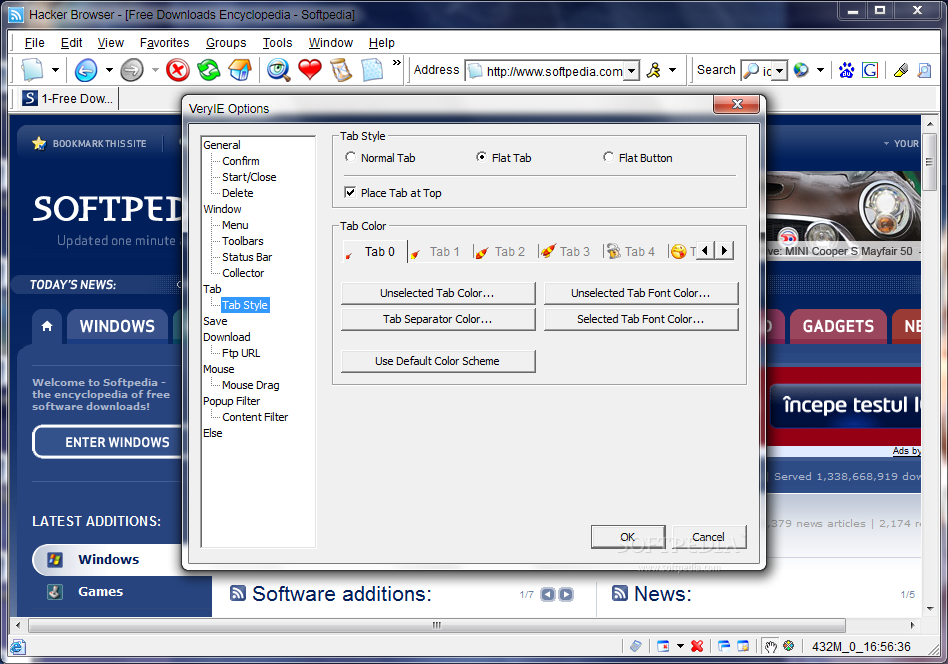Go back with the blue arrow button
Viewport: 948px width, 664px height.
(x=86, y=70)
